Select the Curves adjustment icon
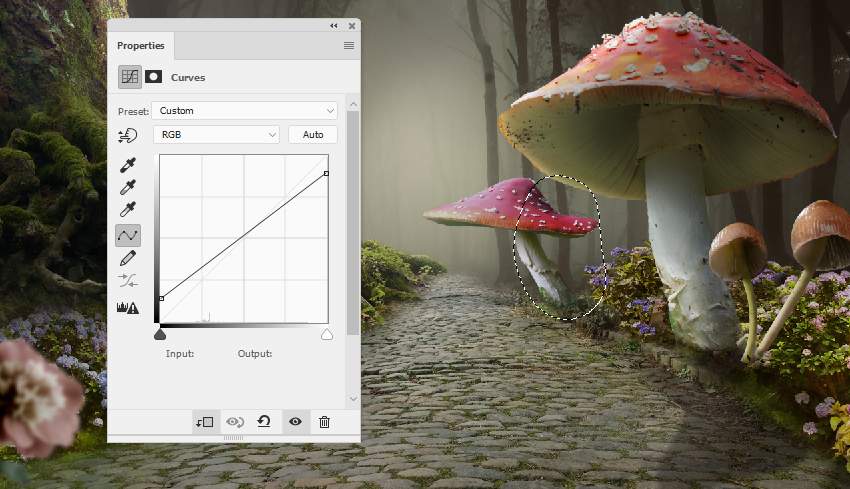 130,77
